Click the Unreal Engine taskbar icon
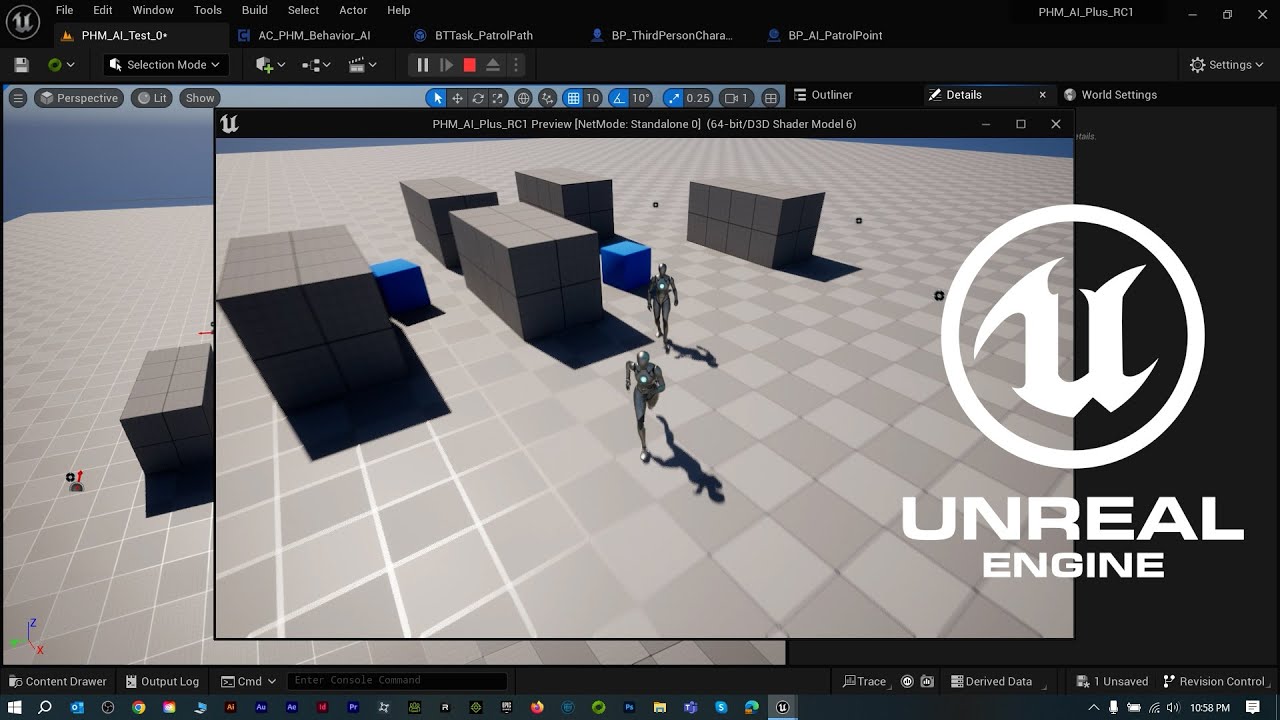 [x=782, y=707]
